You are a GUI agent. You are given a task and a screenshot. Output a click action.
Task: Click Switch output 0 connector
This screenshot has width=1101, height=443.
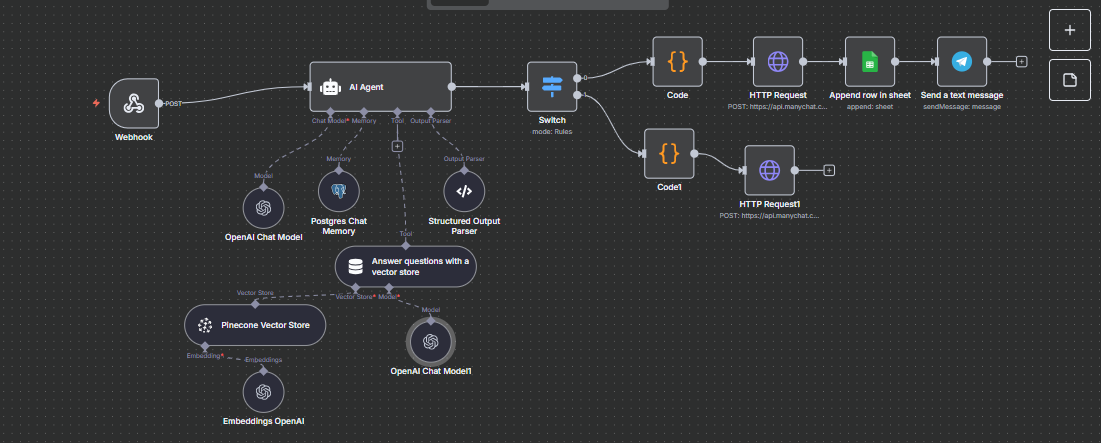click(x=577, y=78)
